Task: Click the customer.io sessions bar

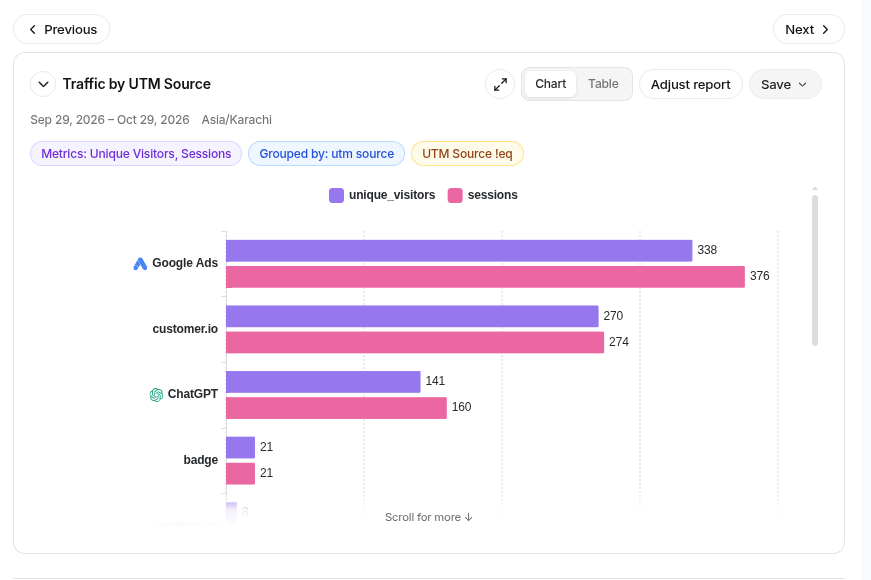Action: 415,342
